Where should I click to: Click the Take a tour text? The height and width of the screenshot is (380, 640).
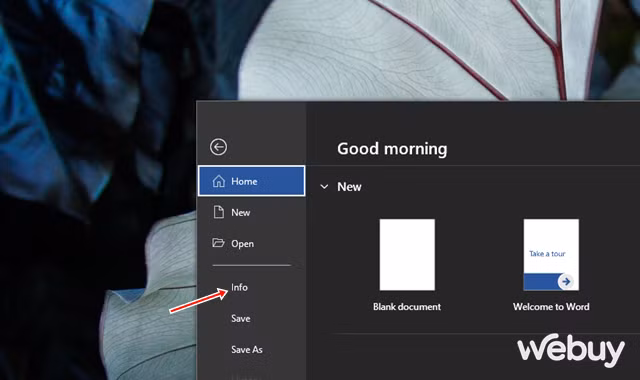pyautogui.click(x=547, y=253)
